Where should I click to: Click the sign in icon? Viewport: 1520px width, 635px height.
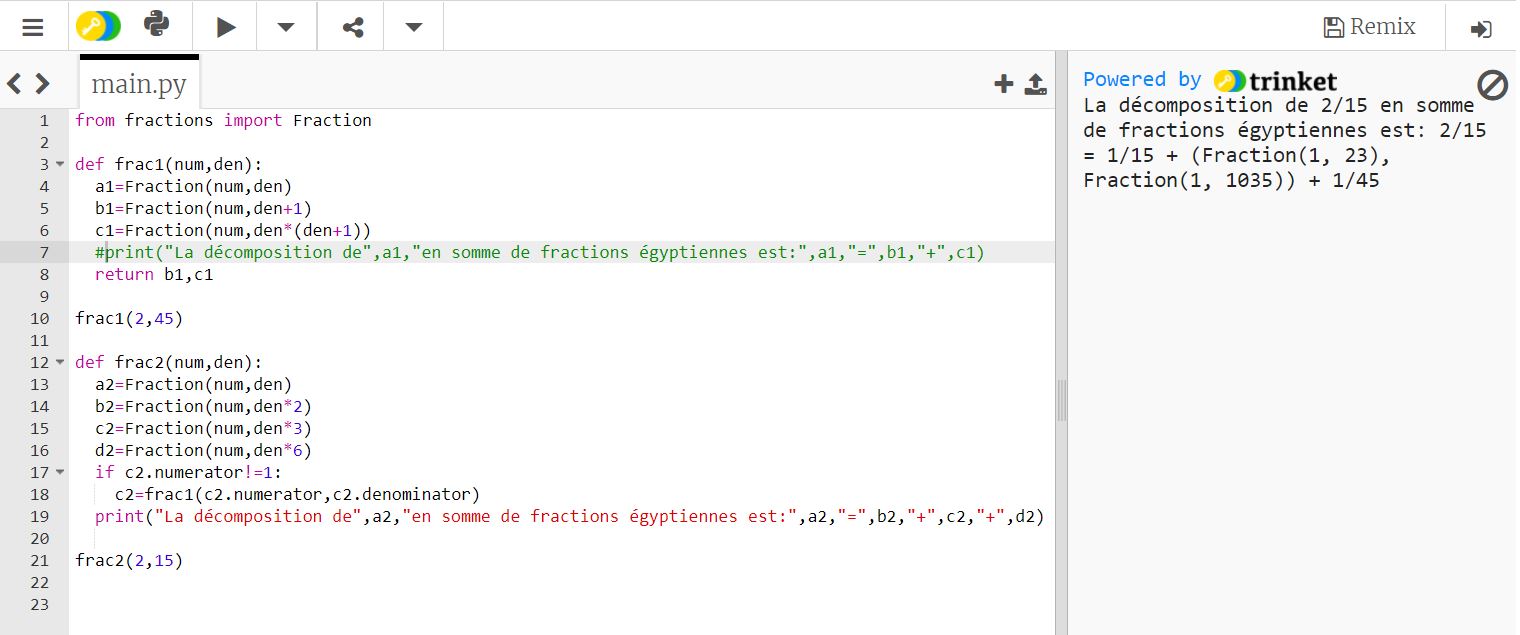(x=1481, y=29)
